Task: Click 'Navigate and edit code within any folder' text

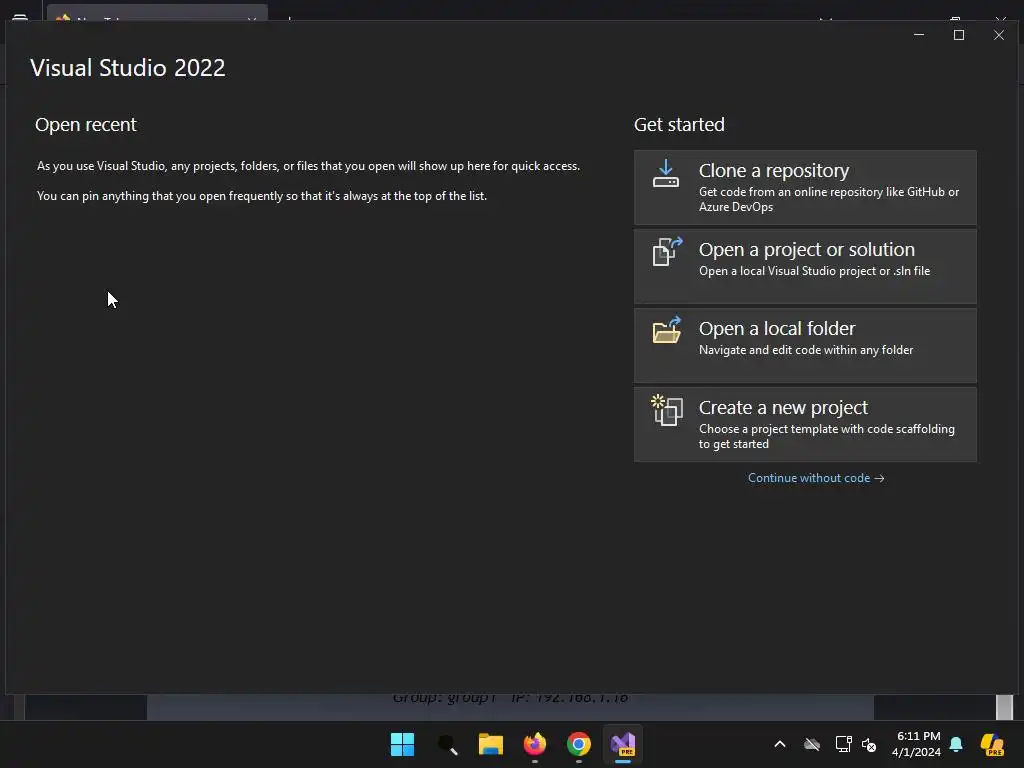Action: point(806,350)
